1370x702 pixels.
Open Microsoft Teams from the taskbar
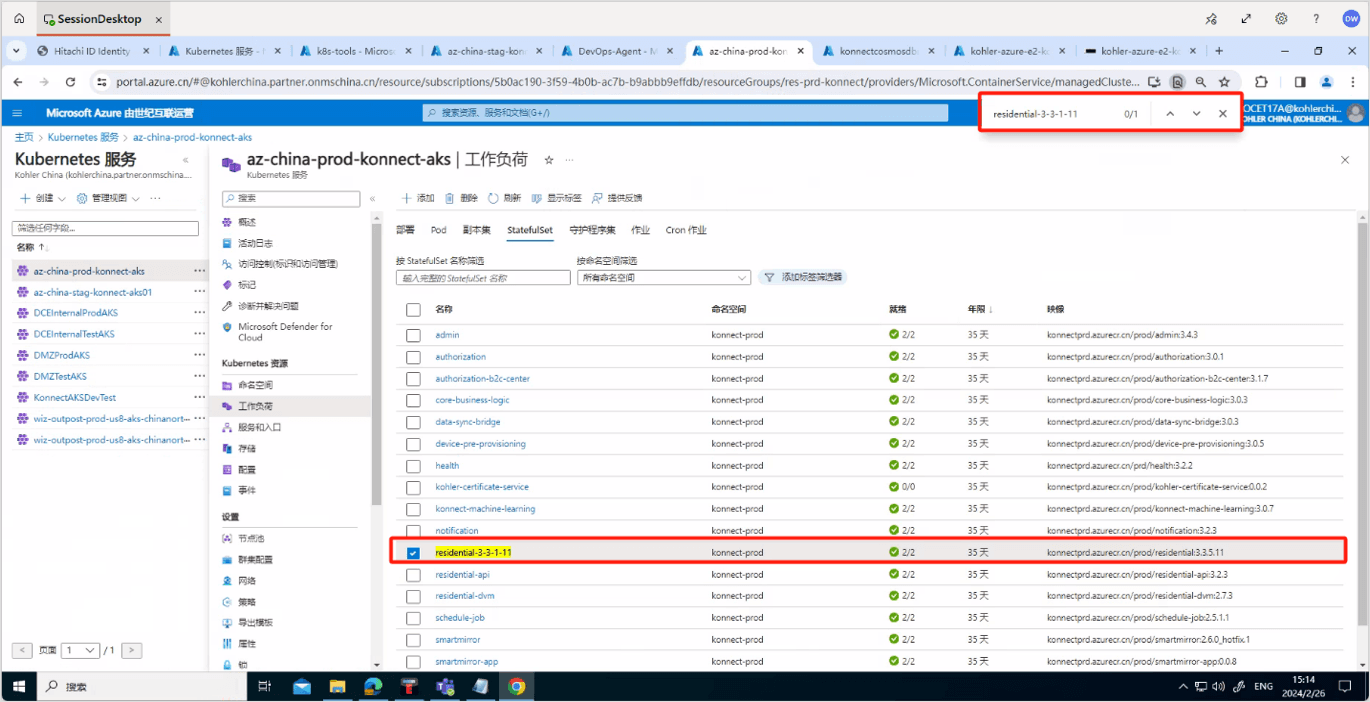coord(445,686)
